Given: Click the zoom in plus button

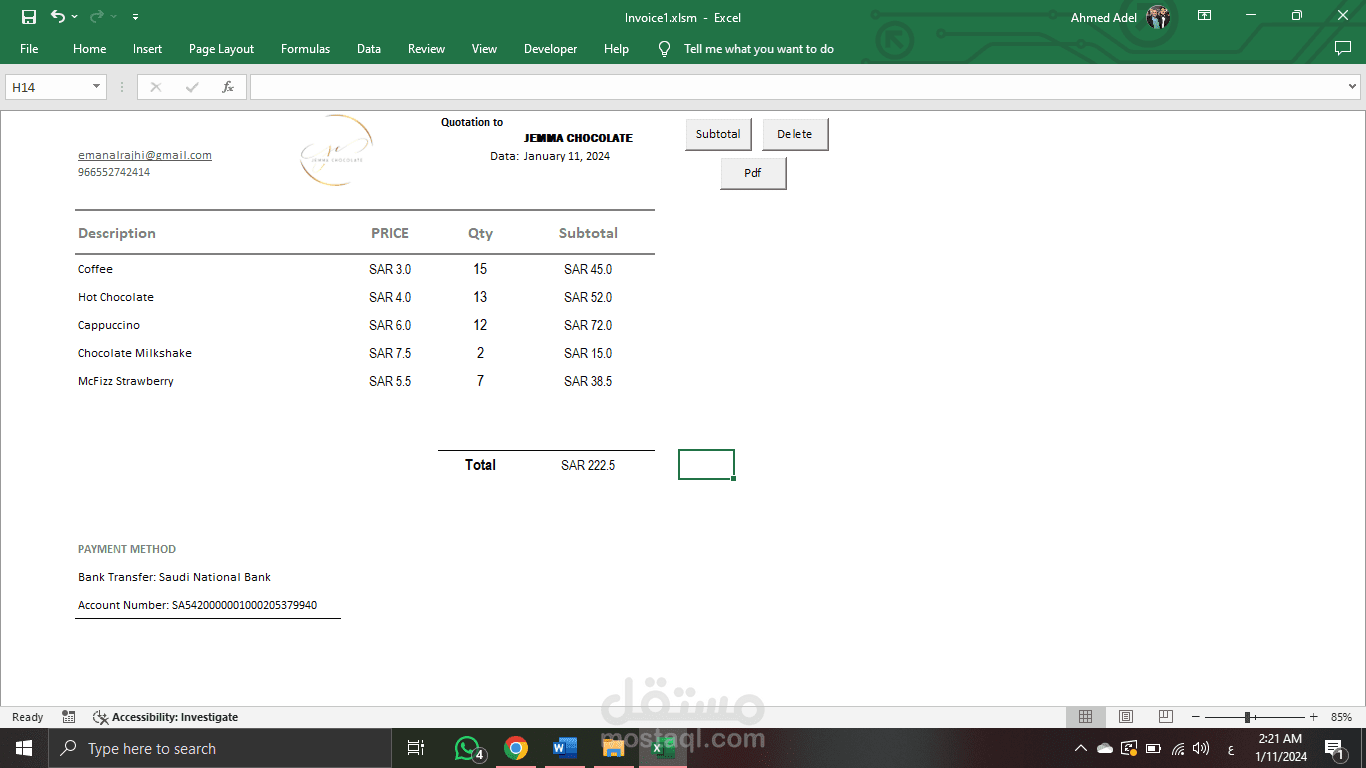Looking at the screenshot, I should (1313, 717).
